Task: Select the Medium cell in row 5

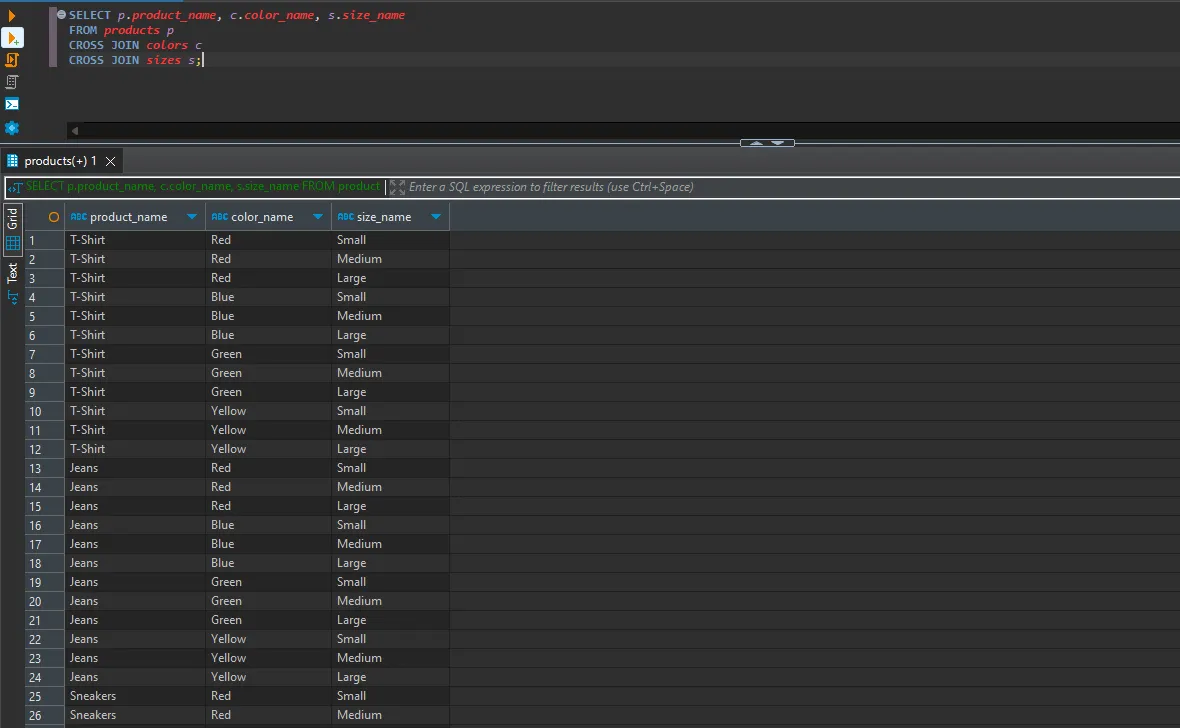Action: pyautogui.click(x=390, y=315)
